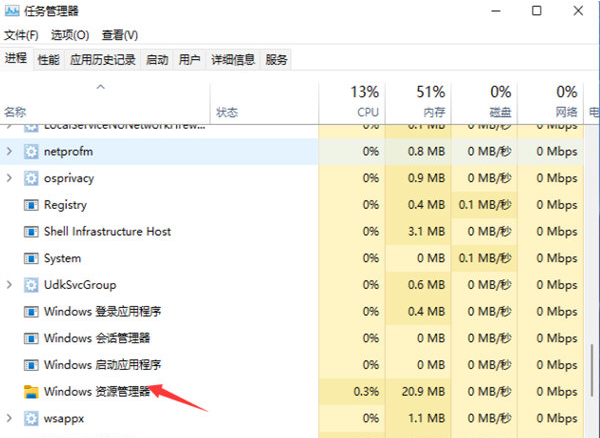
Task: Select the netprofm process name
Action: 68,151
